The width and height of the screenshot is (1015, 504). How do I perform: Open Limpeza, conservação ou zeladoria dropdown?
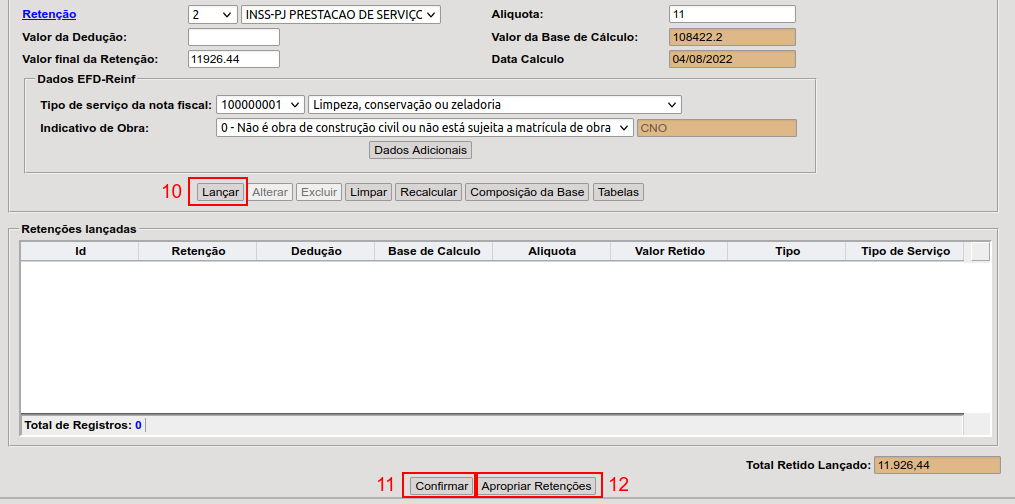[x=494, y=105]
